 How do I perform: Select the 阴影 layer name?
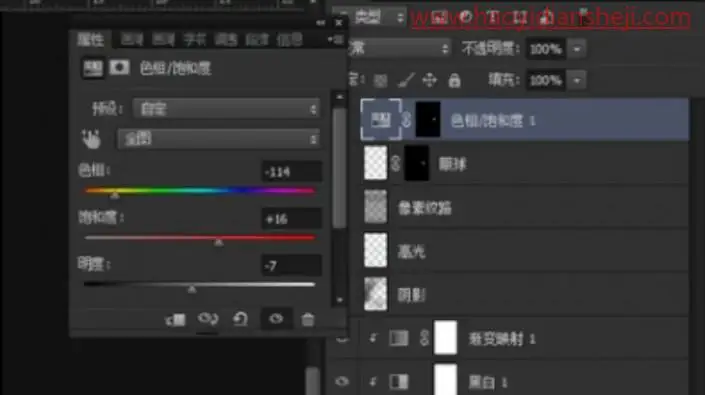(411, 295)
